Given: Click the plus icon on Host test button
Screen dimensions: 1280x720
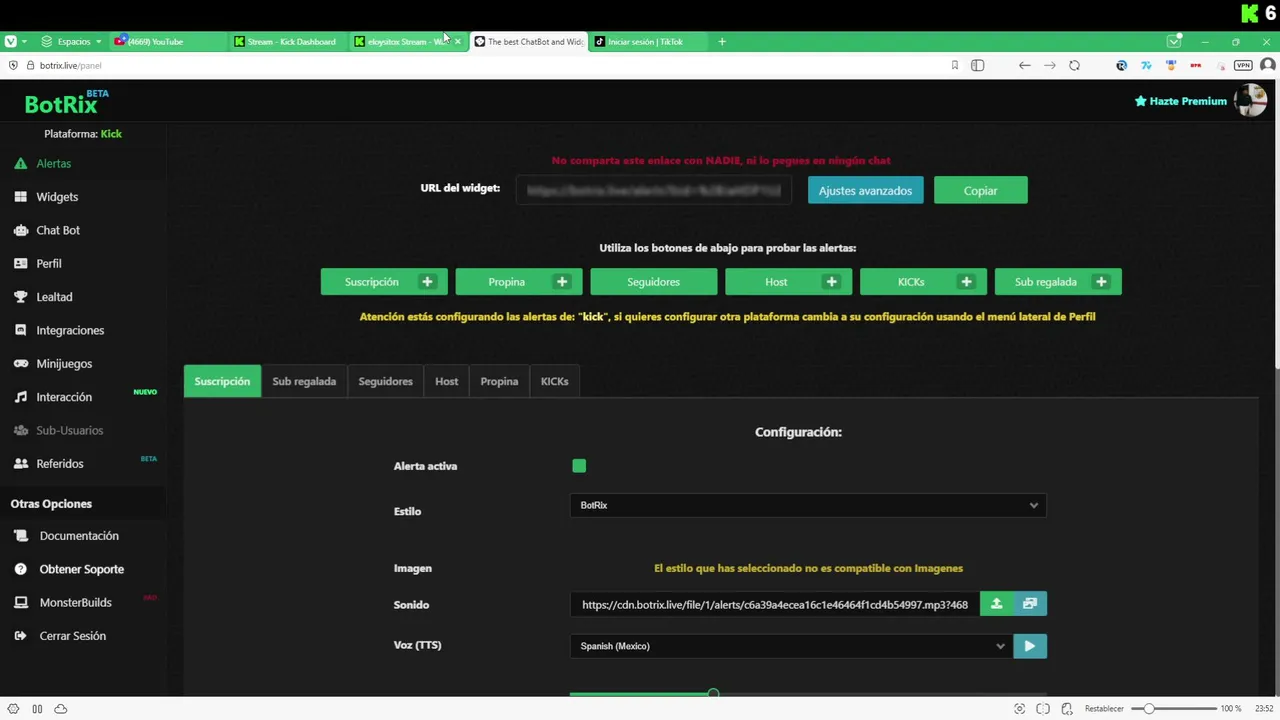Looking at the screenshot, I should [831, 282].
